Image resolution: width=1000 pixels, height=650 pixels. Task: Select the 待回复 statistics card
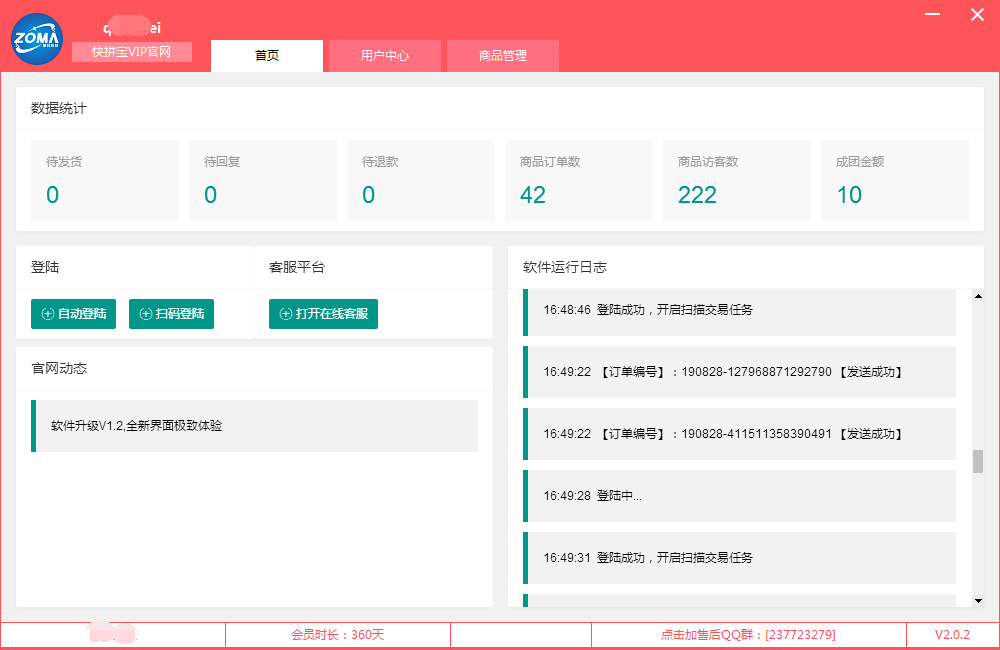coord(255,180)
